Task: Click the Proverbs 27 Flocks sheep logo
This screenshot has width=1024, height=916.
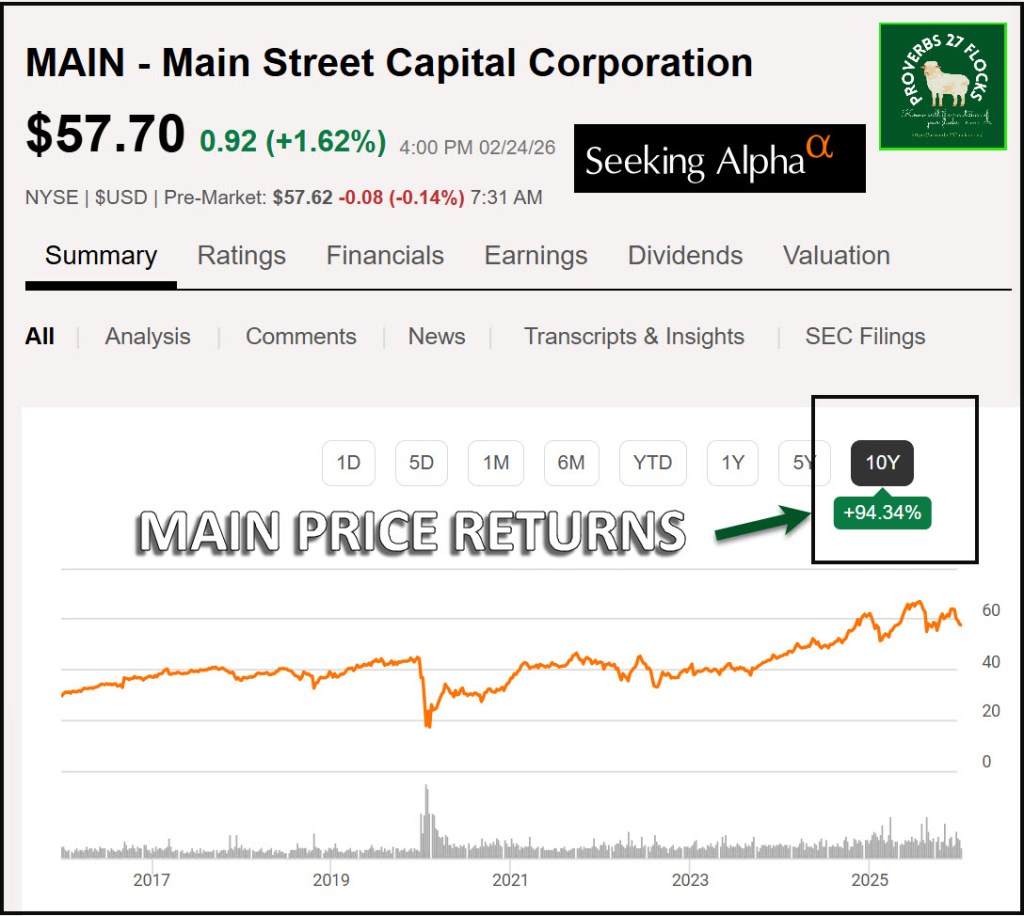Action: pos(942,86)
